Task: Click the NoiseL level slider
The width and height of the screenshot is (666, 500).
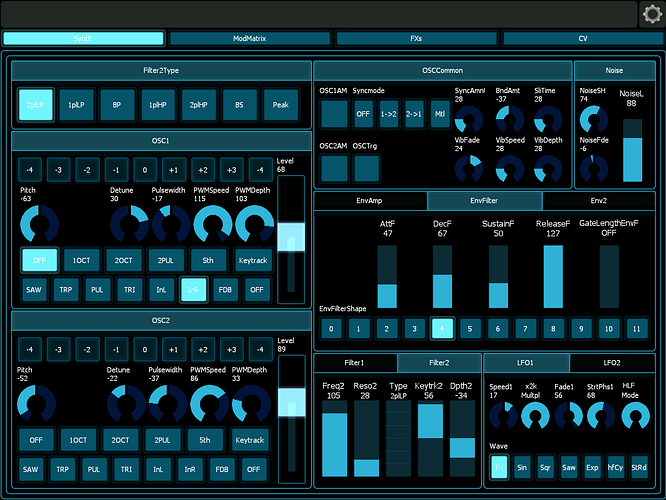Action: point(631,152)
